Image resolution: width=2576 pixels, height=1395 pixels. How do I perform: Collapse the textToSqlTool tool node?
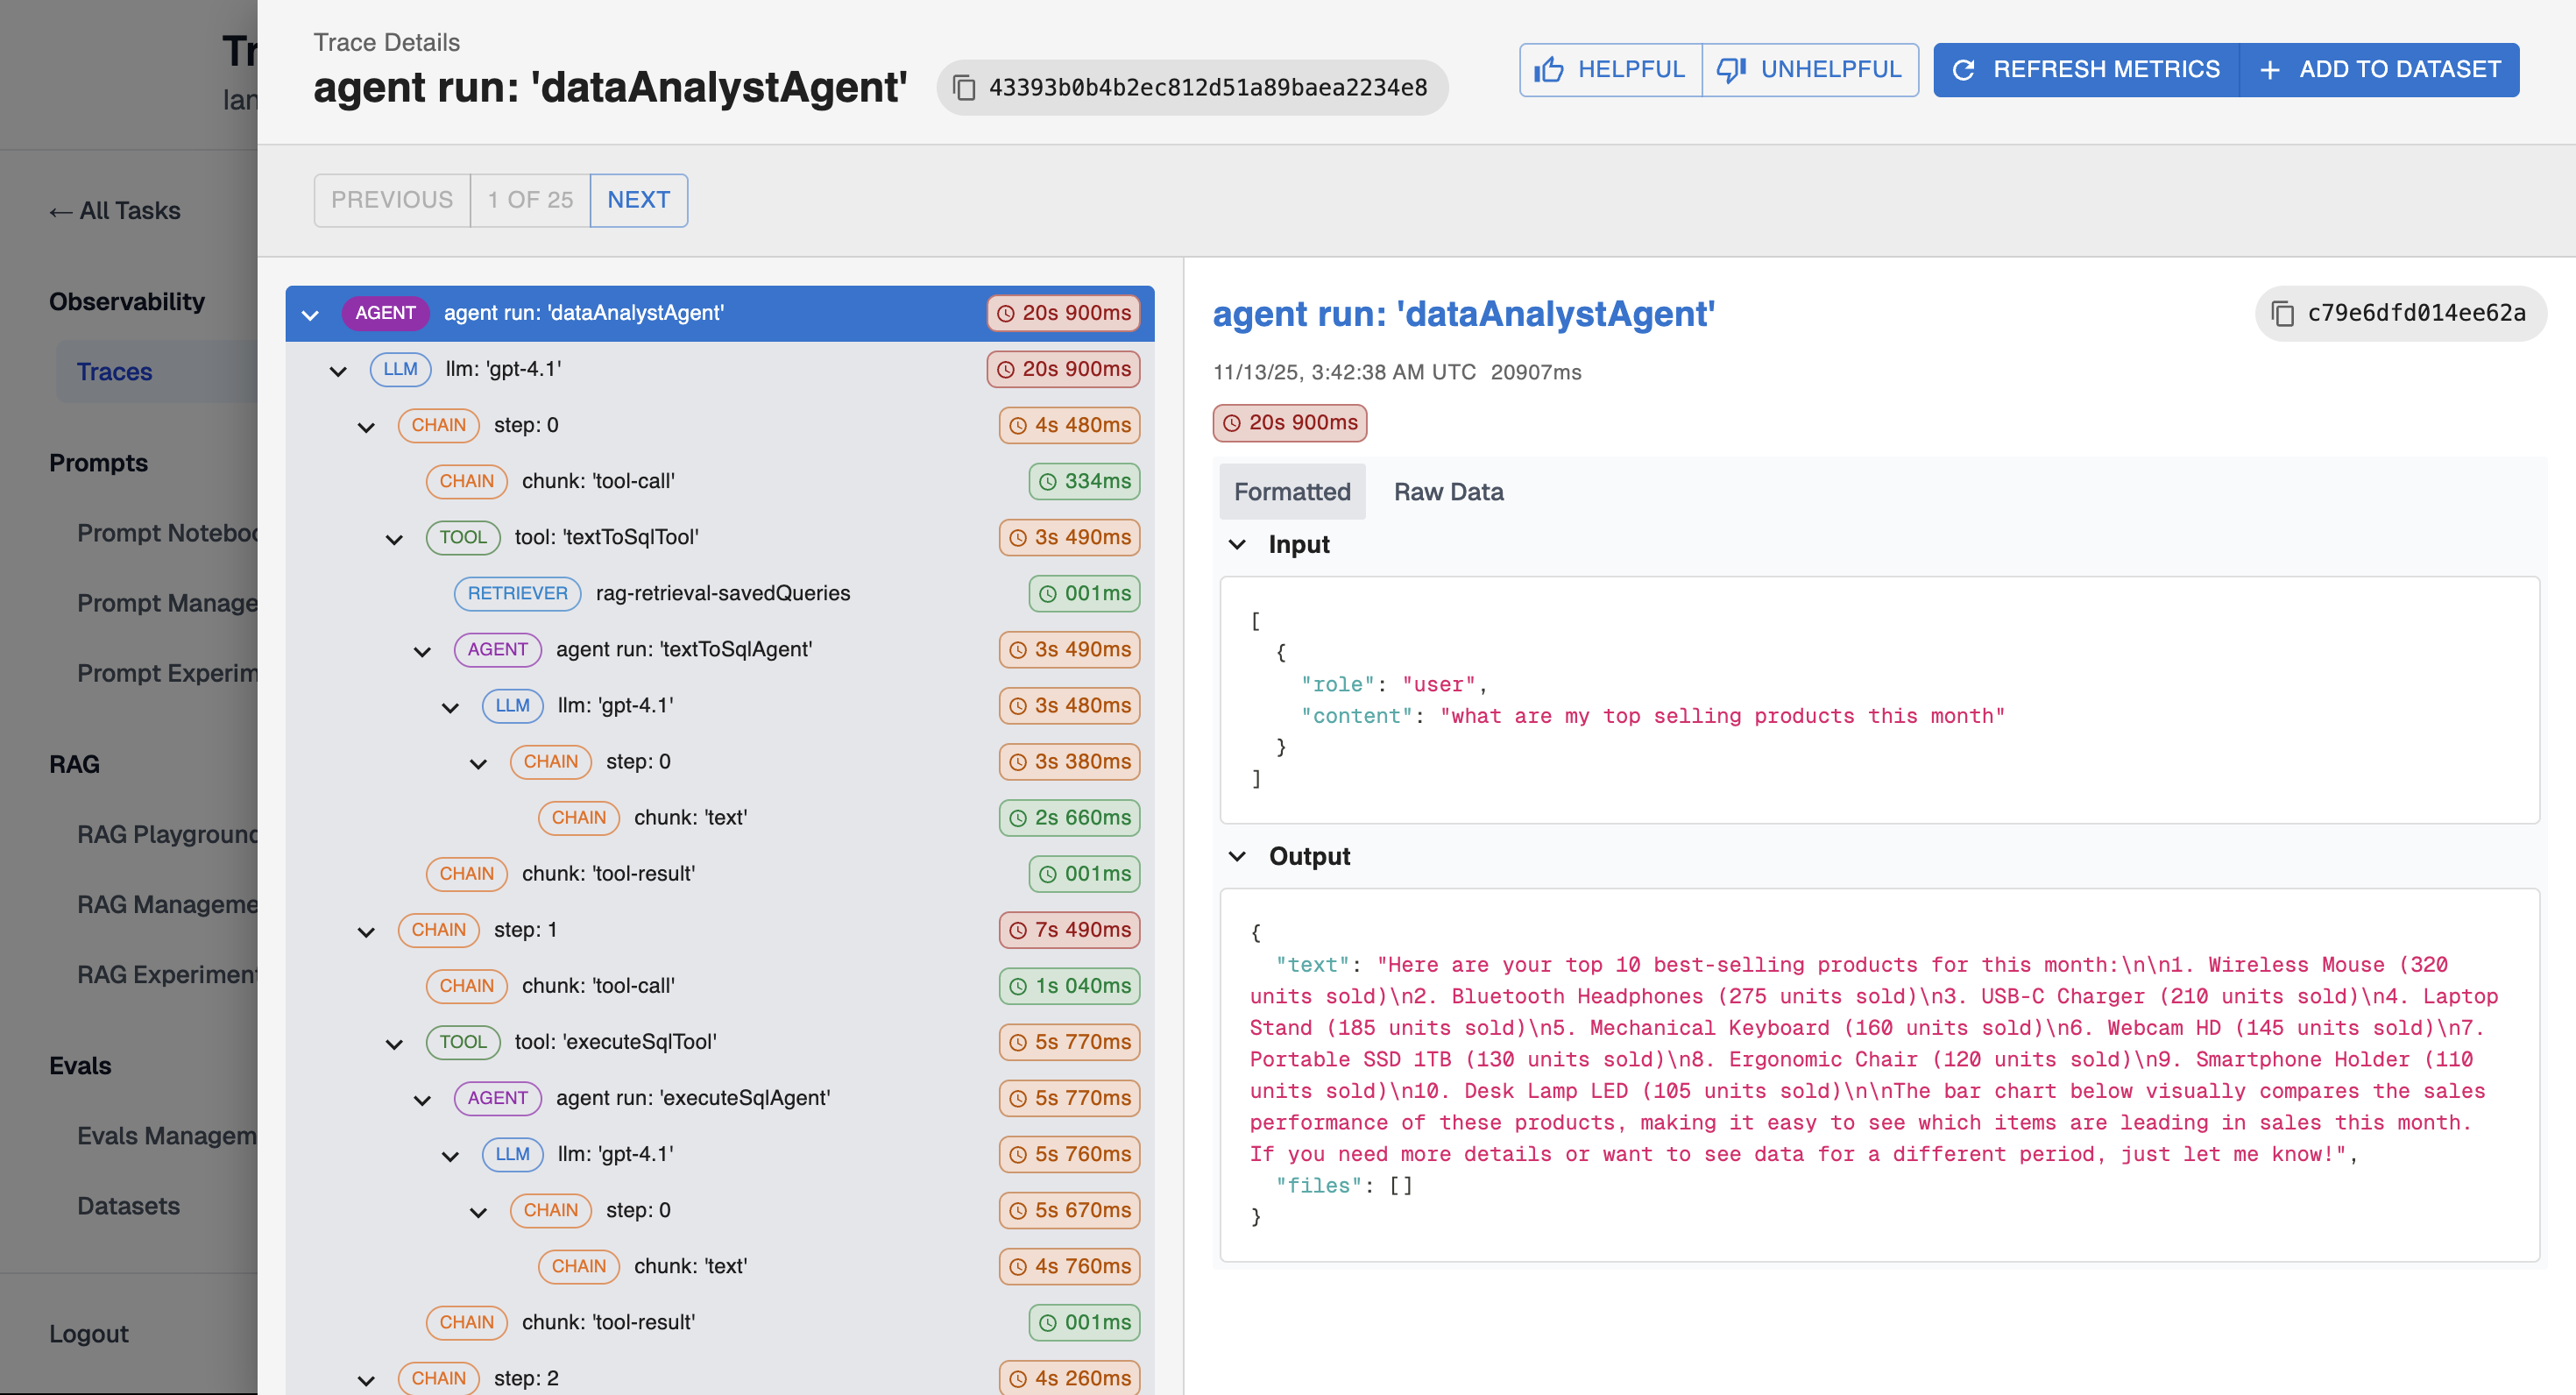(x=394, y=539)
